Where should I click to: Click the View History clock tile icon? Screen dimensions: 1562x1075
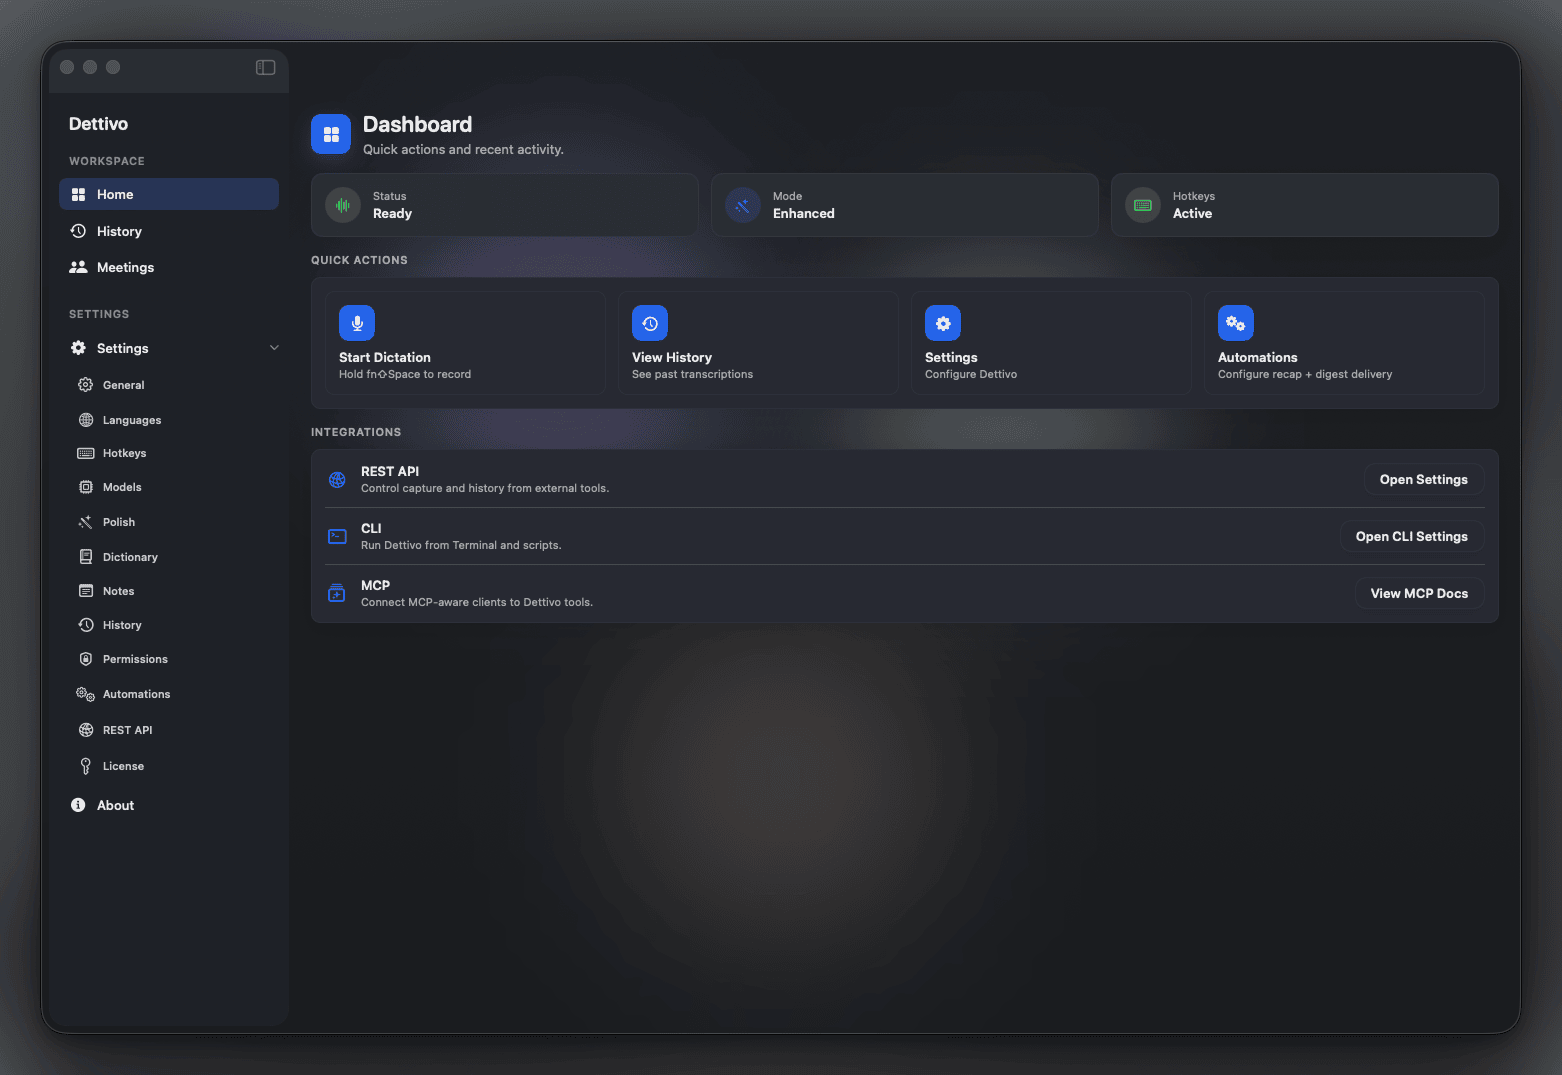650,323
